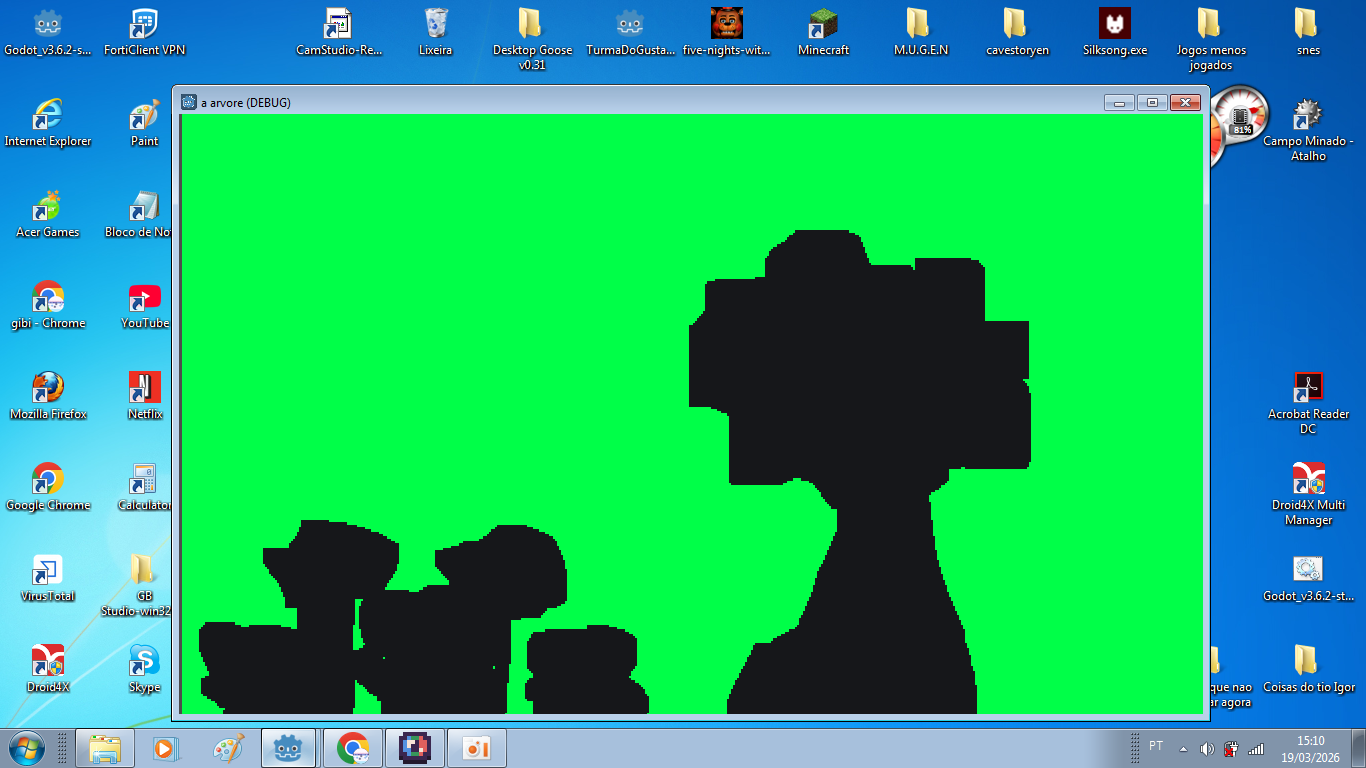
Task: Open the Windows Start menu
Action: [28, 747]
